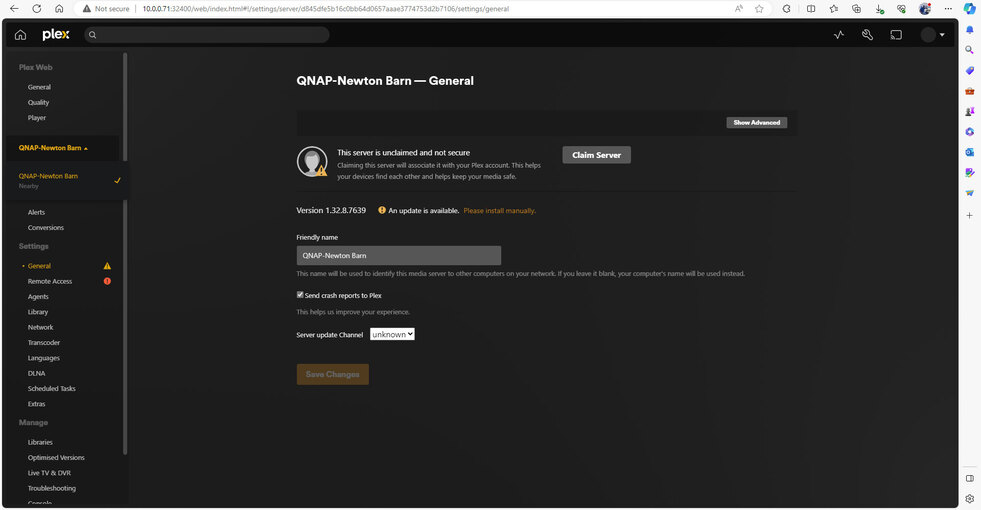Open Languages settings
Screen dimensions: 981x510
tap(44, 358)
